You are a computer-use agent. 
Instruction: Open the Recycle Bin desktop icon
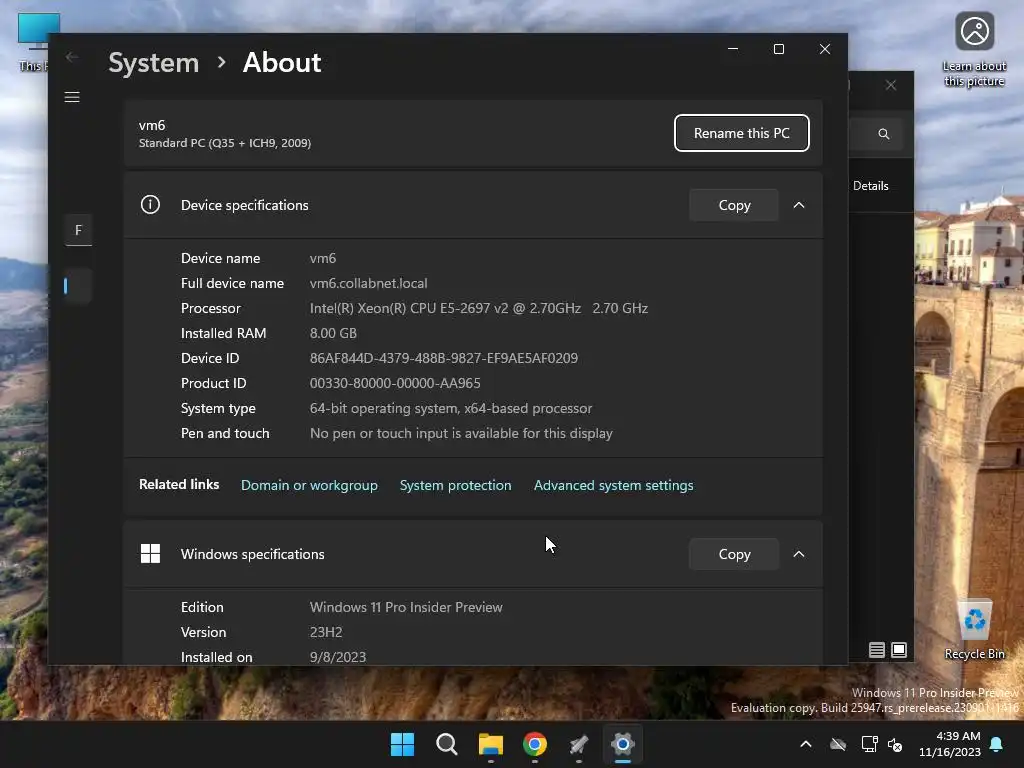[974, 630]
